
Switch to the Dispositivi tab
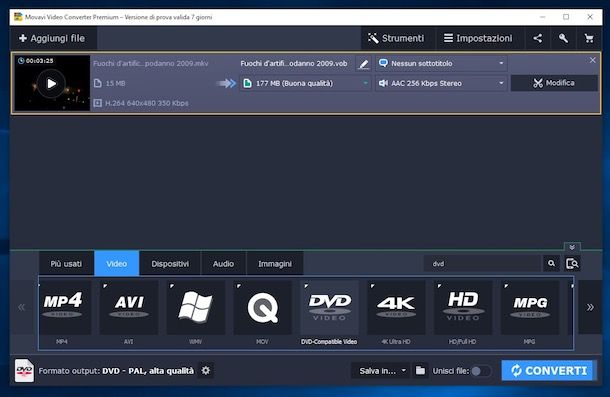[x=170, y=264]
